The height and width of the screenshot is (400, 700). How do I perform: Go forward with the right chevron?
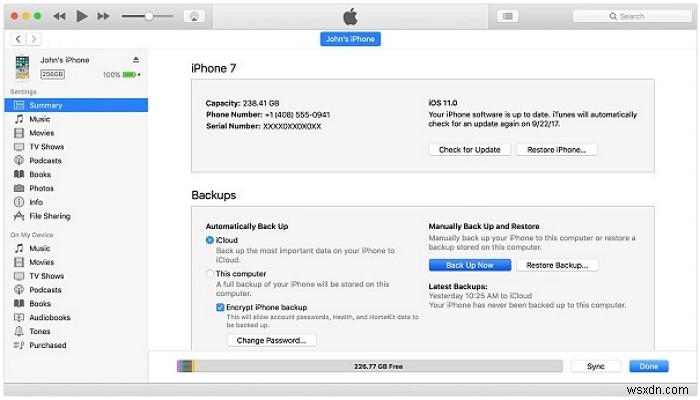point(34,39)
